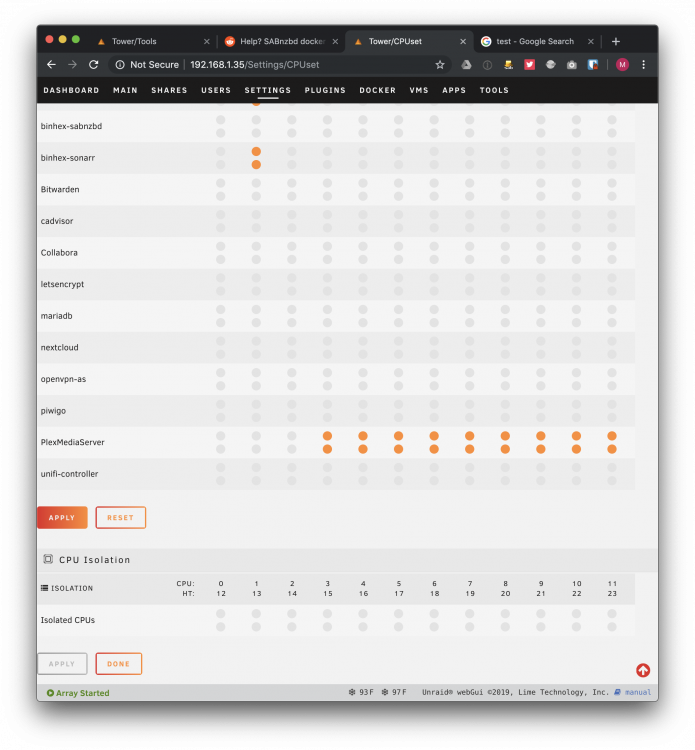Screen dimensions: 695x750
Task: Unpin HT 23 from PlexMediaServer
Action: (x=612, y=449)
